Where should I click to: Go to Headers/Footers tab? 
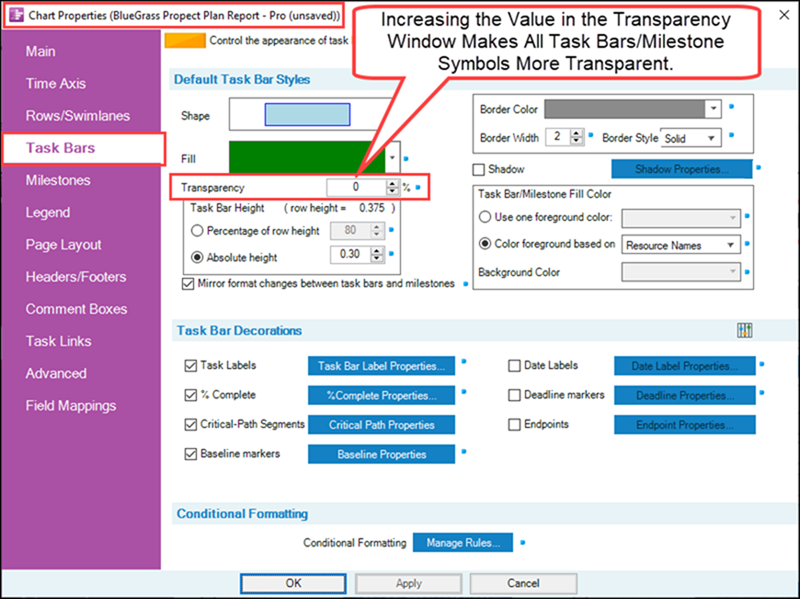(x=76, y=277)
